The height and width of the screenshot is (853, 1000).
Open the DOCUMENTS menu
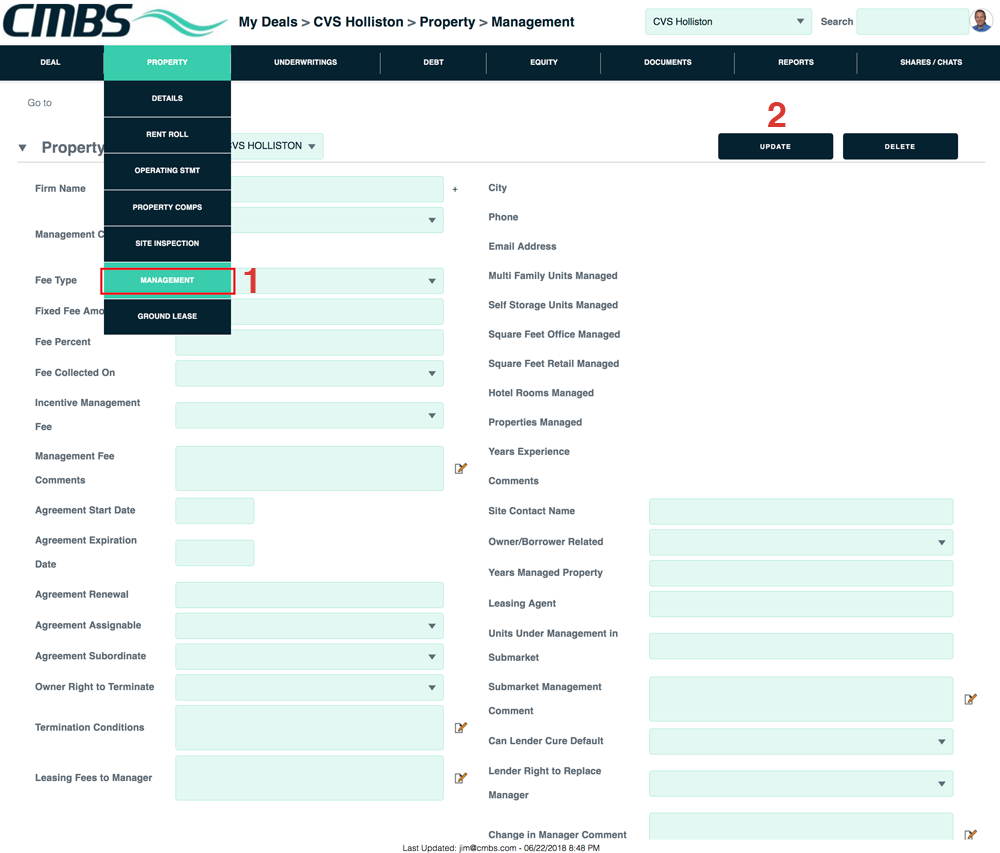[x=668, y=62]
